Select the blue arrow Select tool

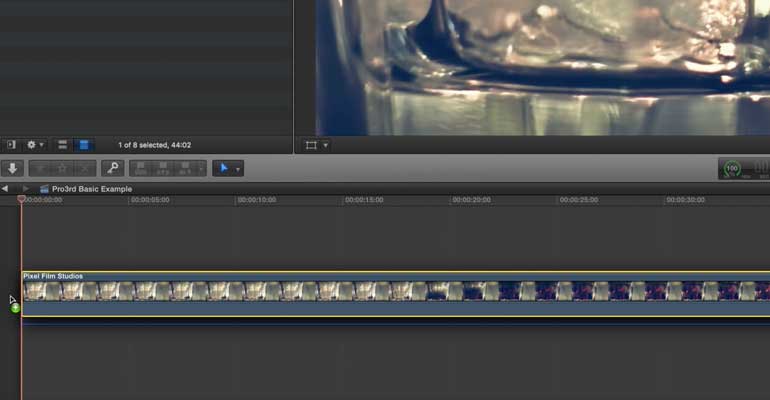click(x=223, y=168)
